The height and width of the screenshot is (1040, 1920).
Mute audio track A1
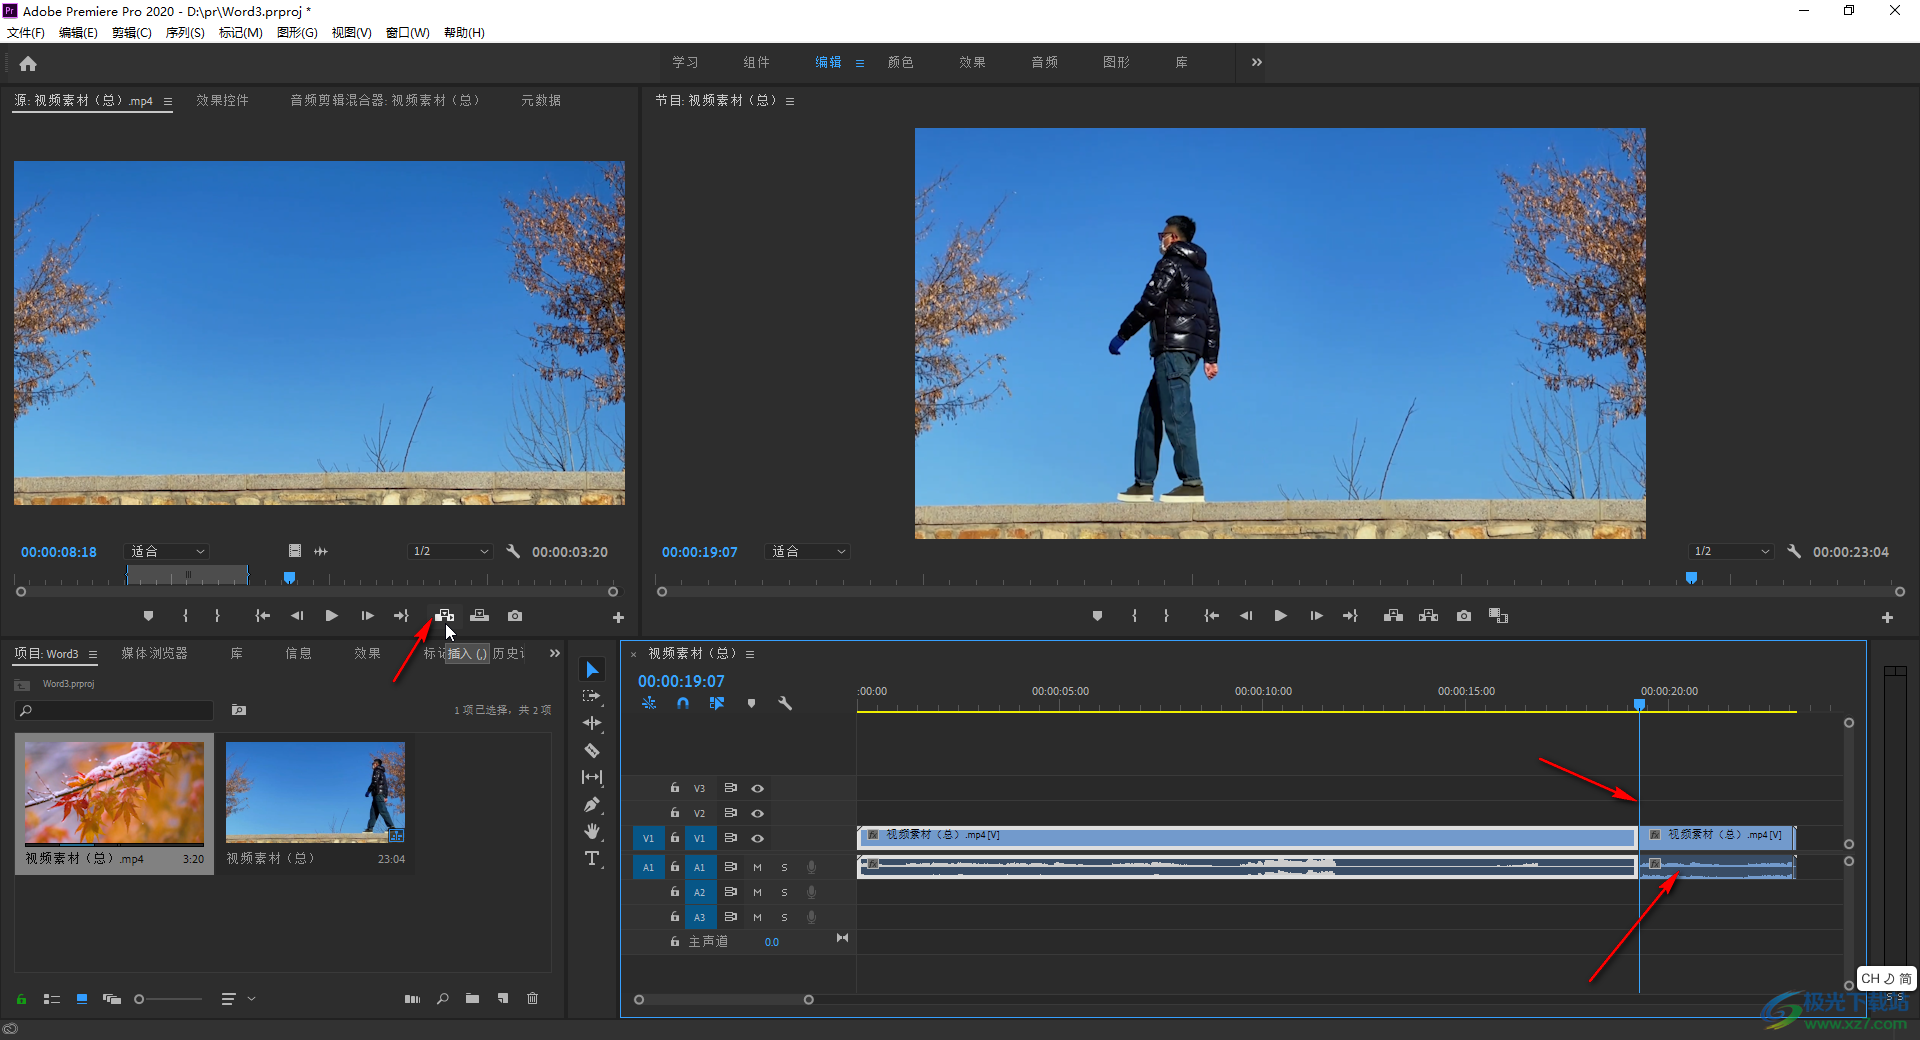[x=757, y=867]
